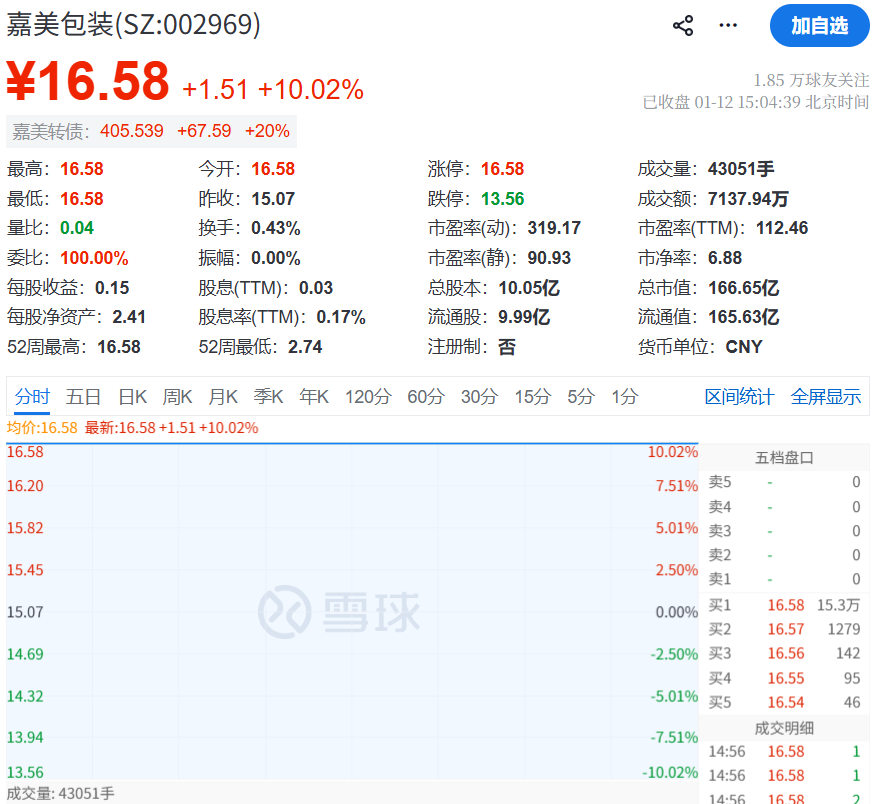Select the 日K candlestick tab
Viewport: 873px width, 804px height.
coord(132,396)
